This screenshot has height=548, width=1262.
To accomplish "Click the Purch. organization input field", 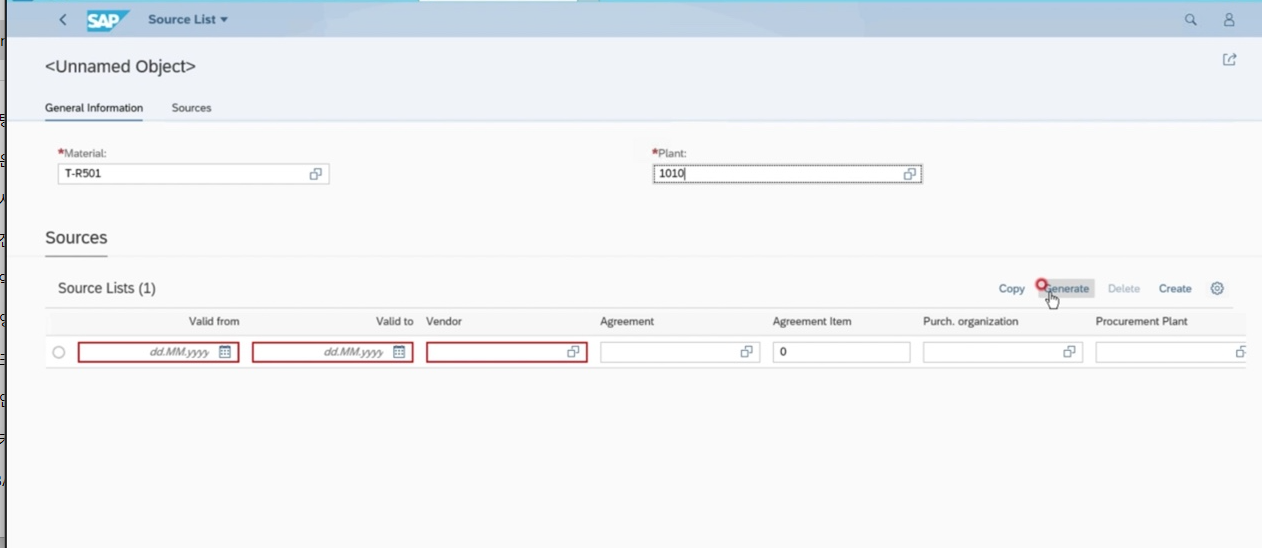I will point(1002,352).
